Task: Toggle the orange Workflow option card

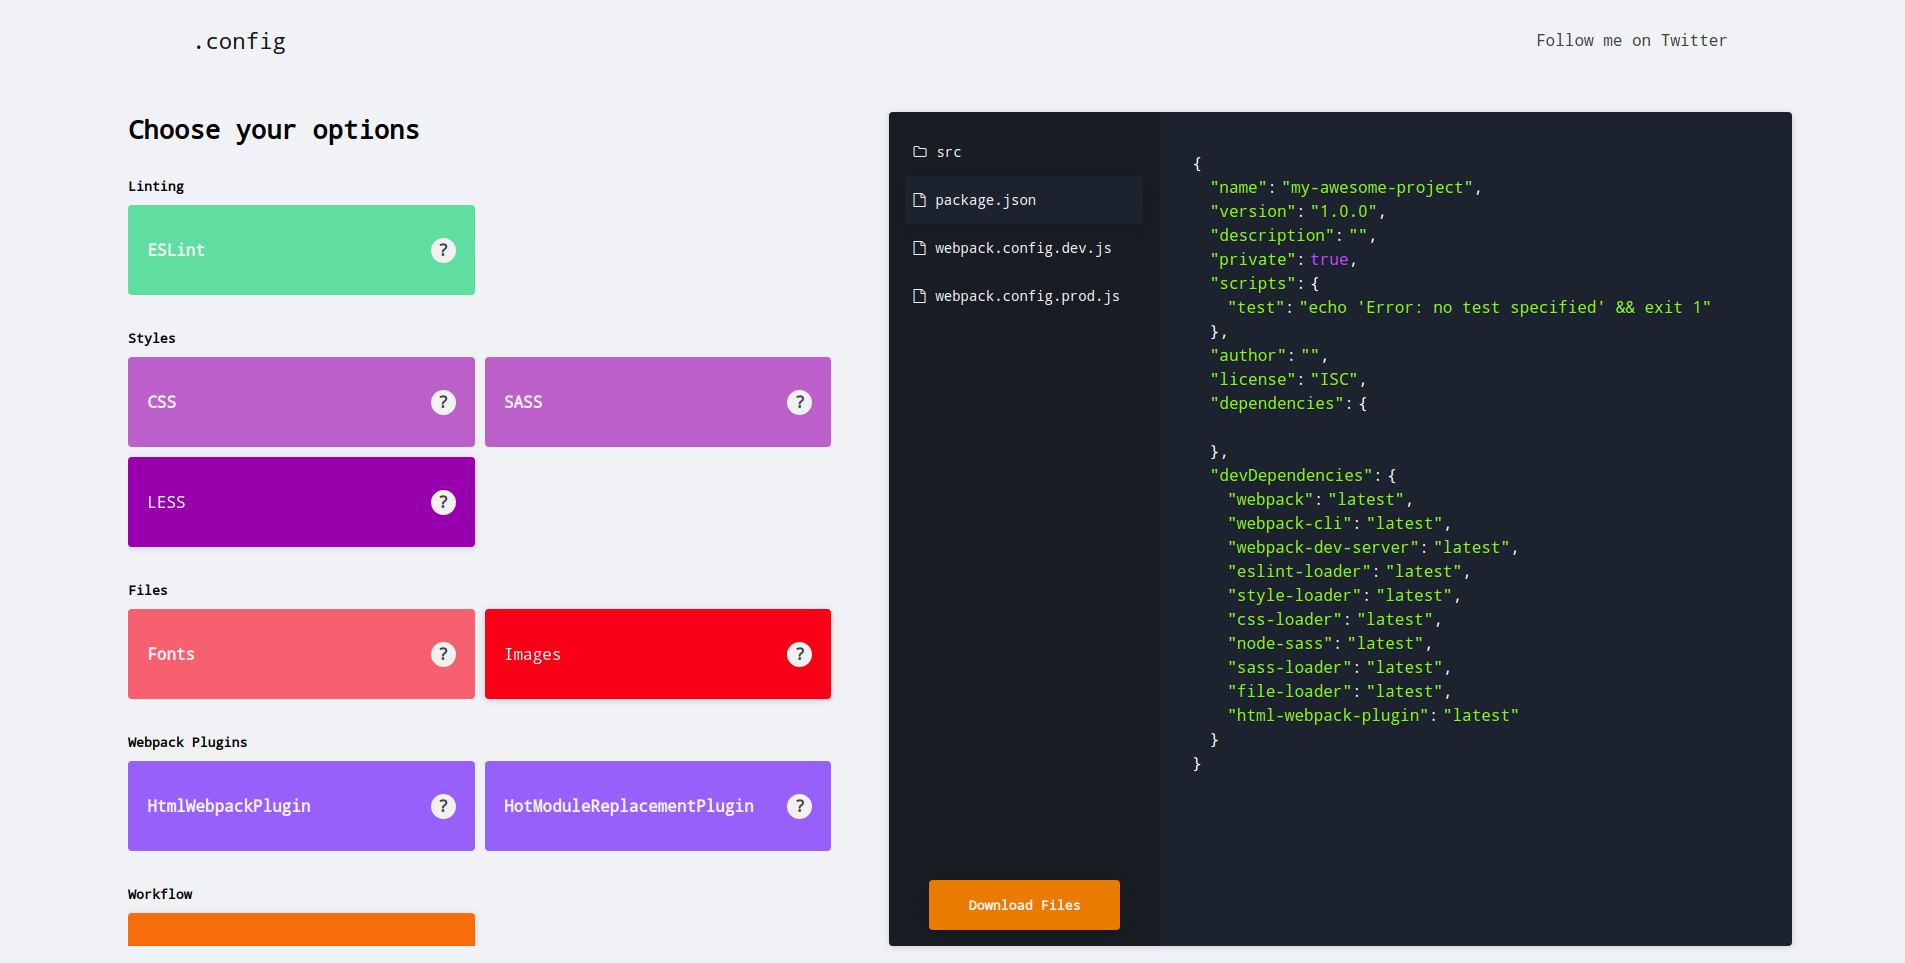Action: (301, 929)
